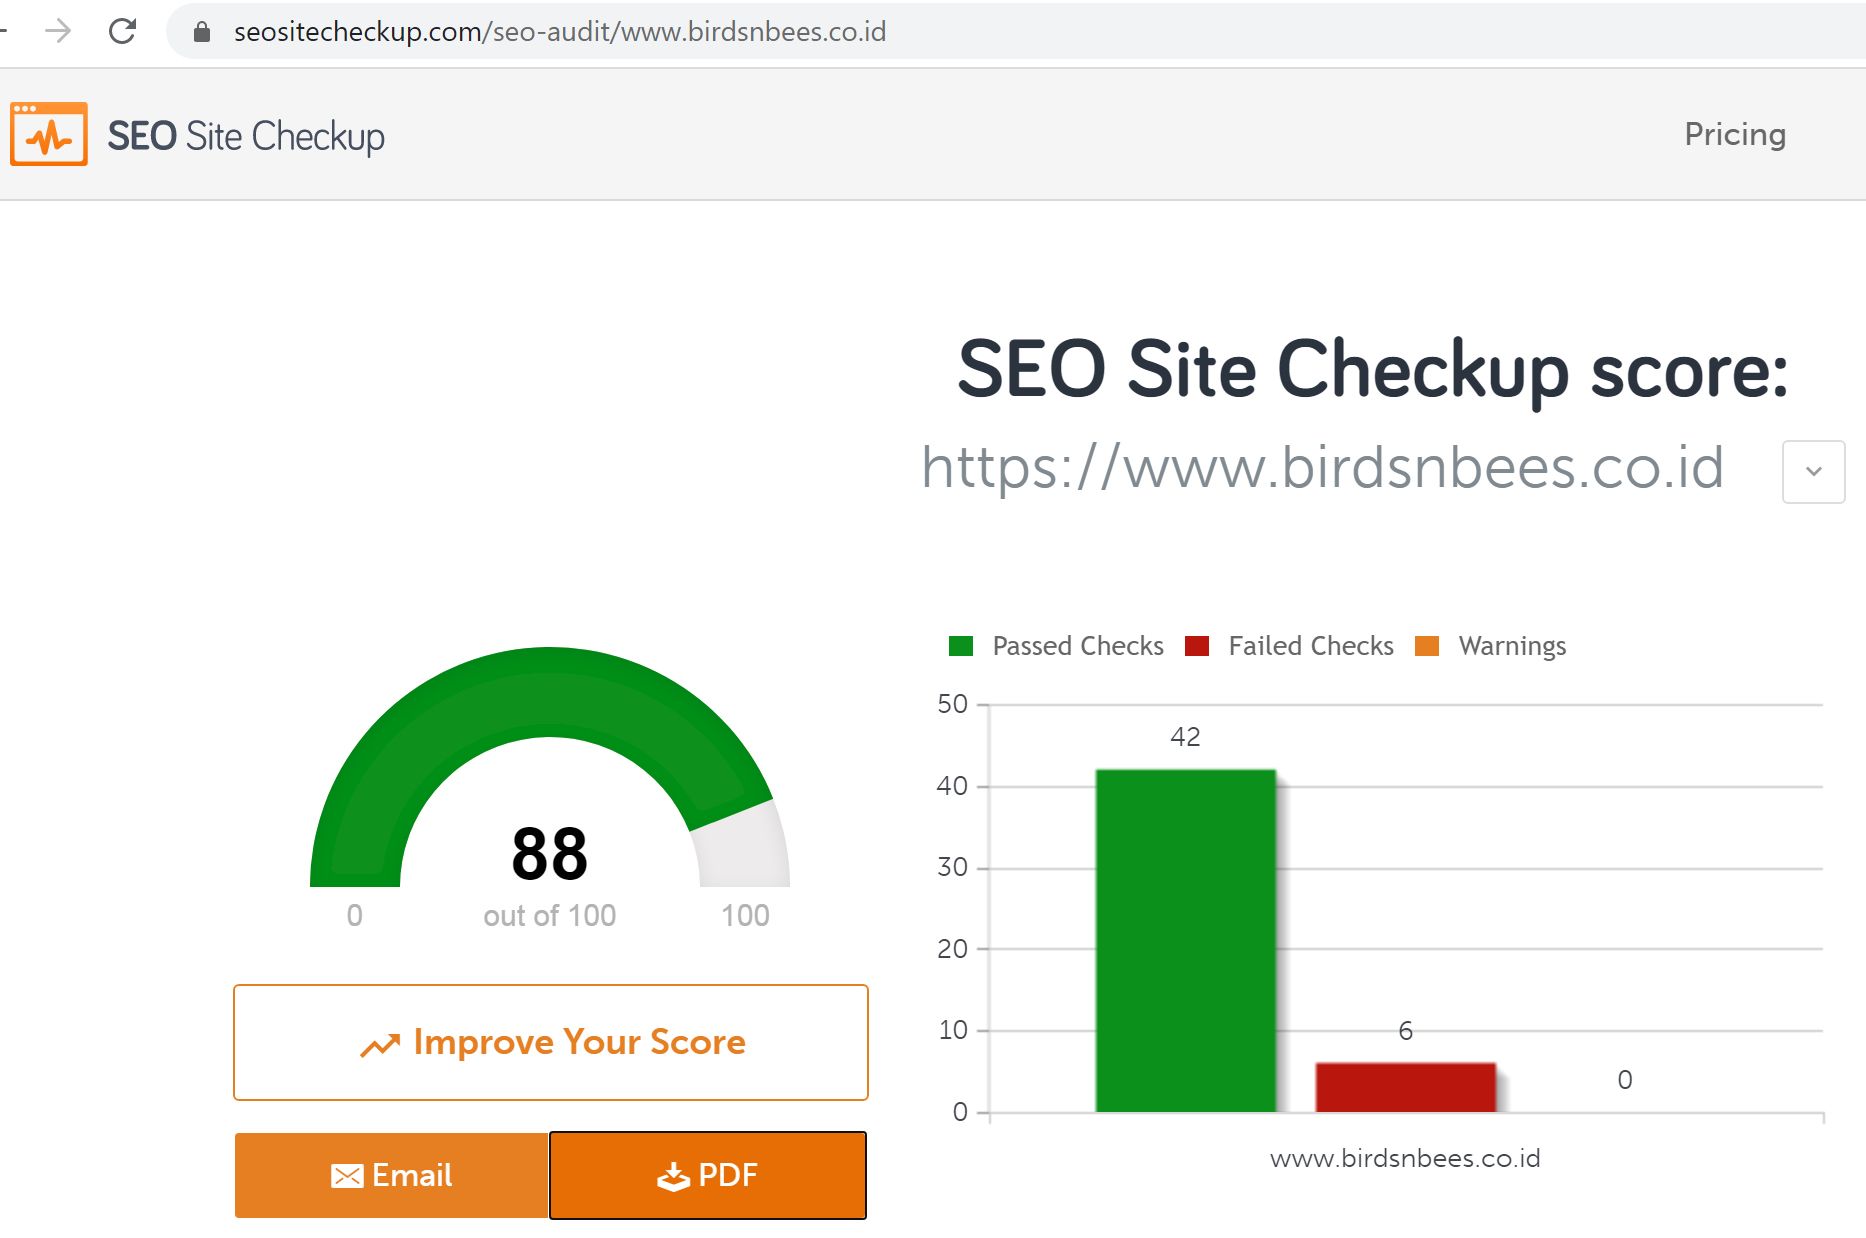Image resolution: width=1866 pixels, height=1238 pixels.
Task: Open the URL dropdown next to birdsnbees.co.id
Action: coord(1813,471)
